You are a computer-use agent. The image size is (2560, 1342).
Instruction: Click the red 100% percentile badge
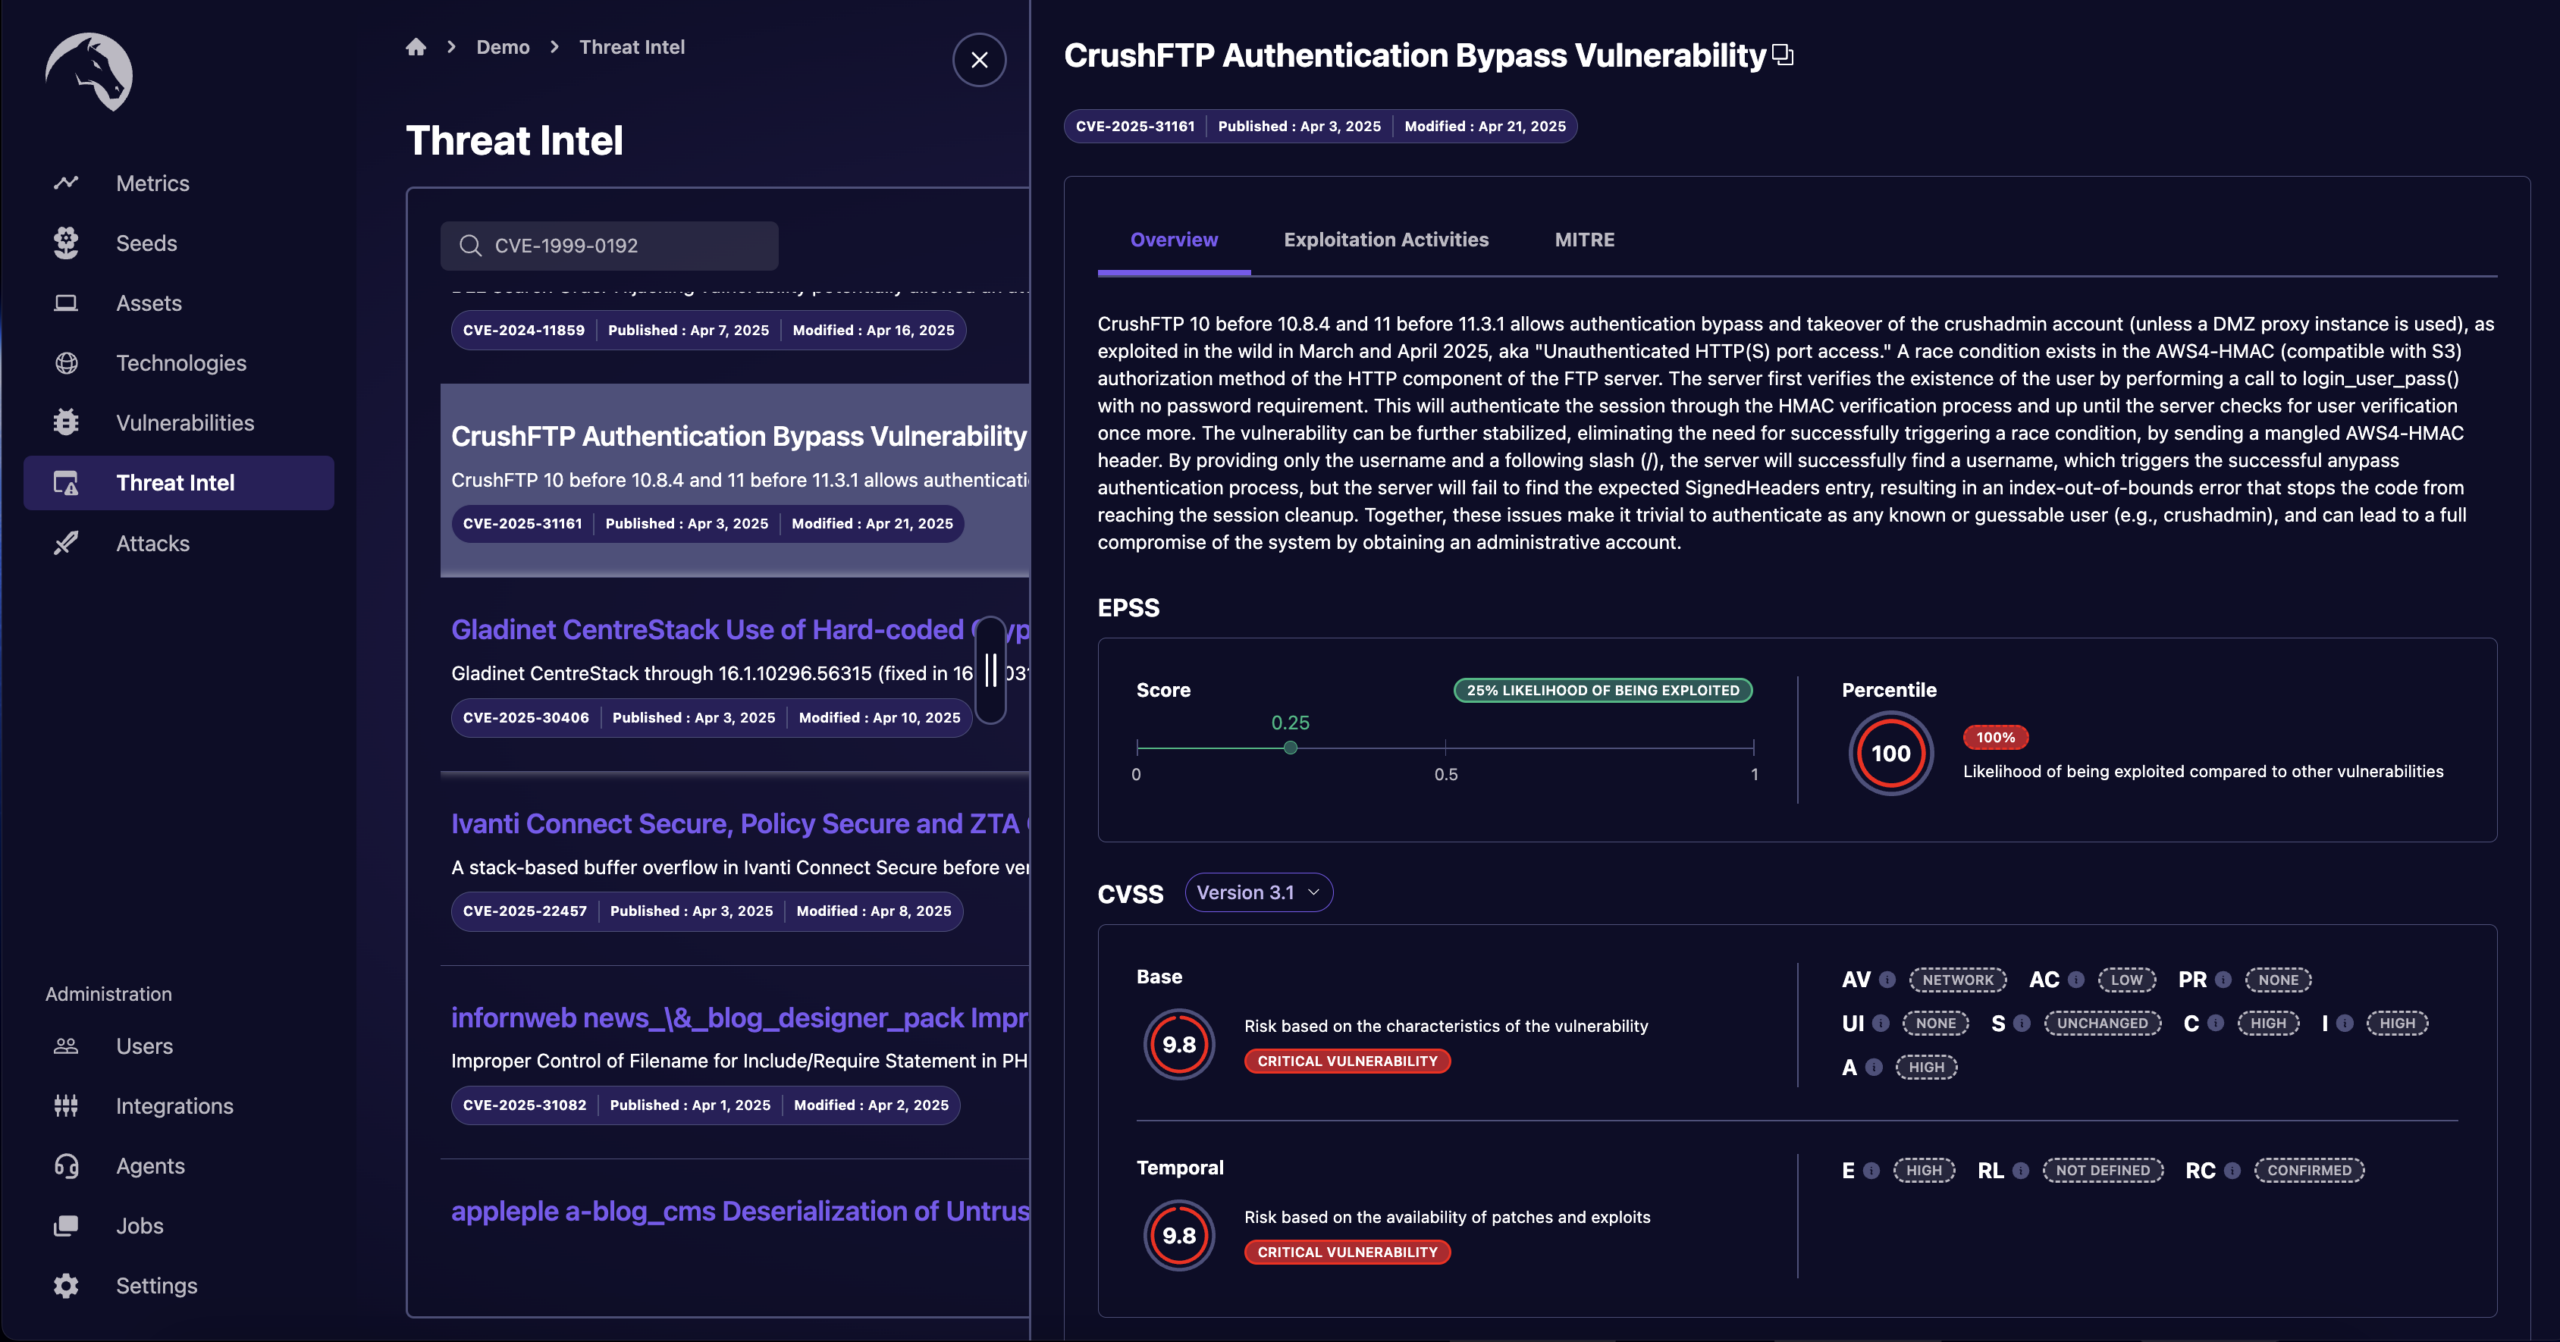point(1995,738)
